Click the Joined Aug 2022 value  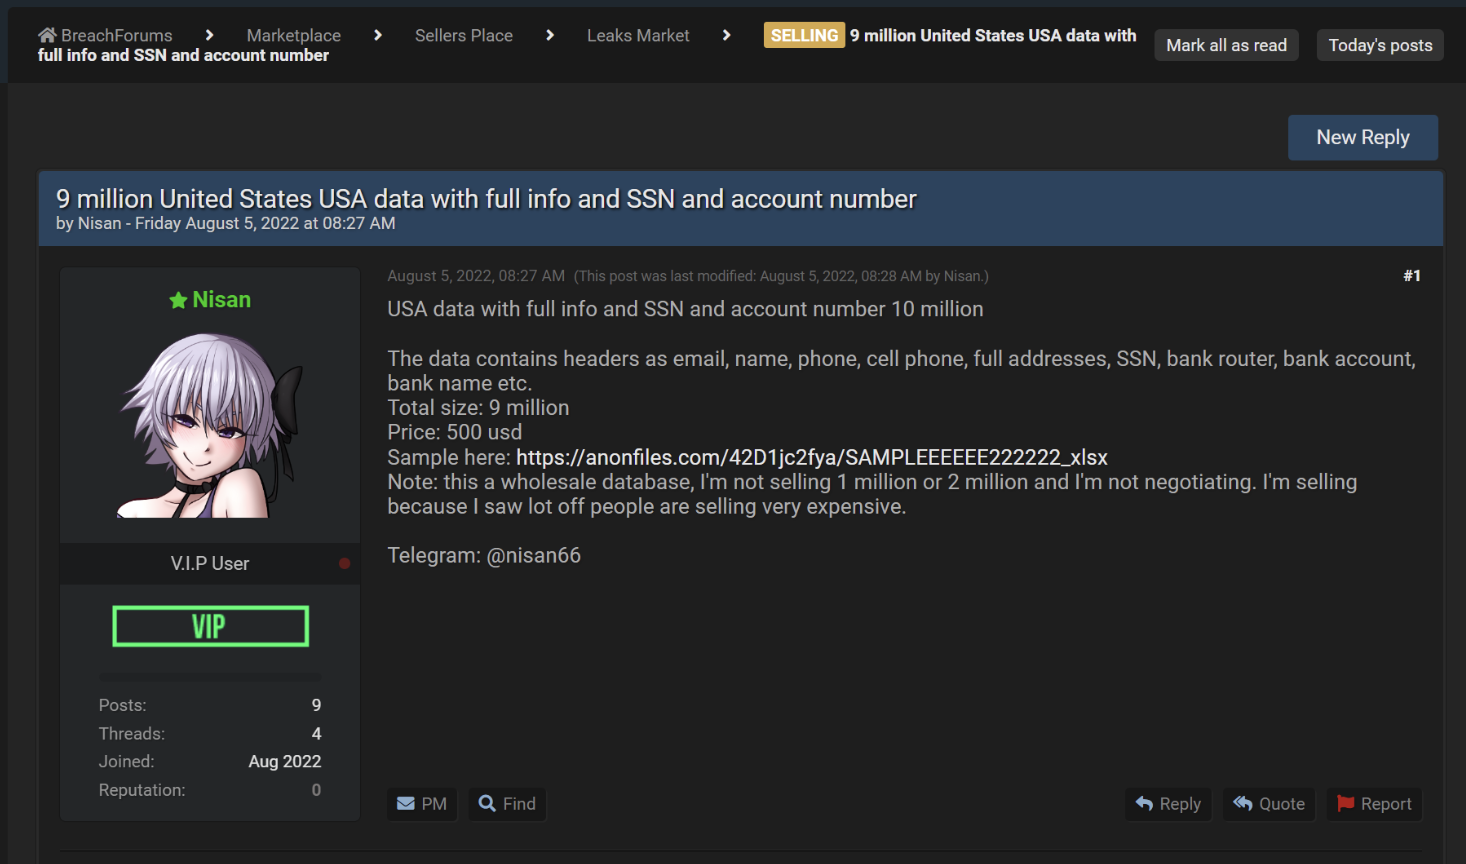coord(285,761)
